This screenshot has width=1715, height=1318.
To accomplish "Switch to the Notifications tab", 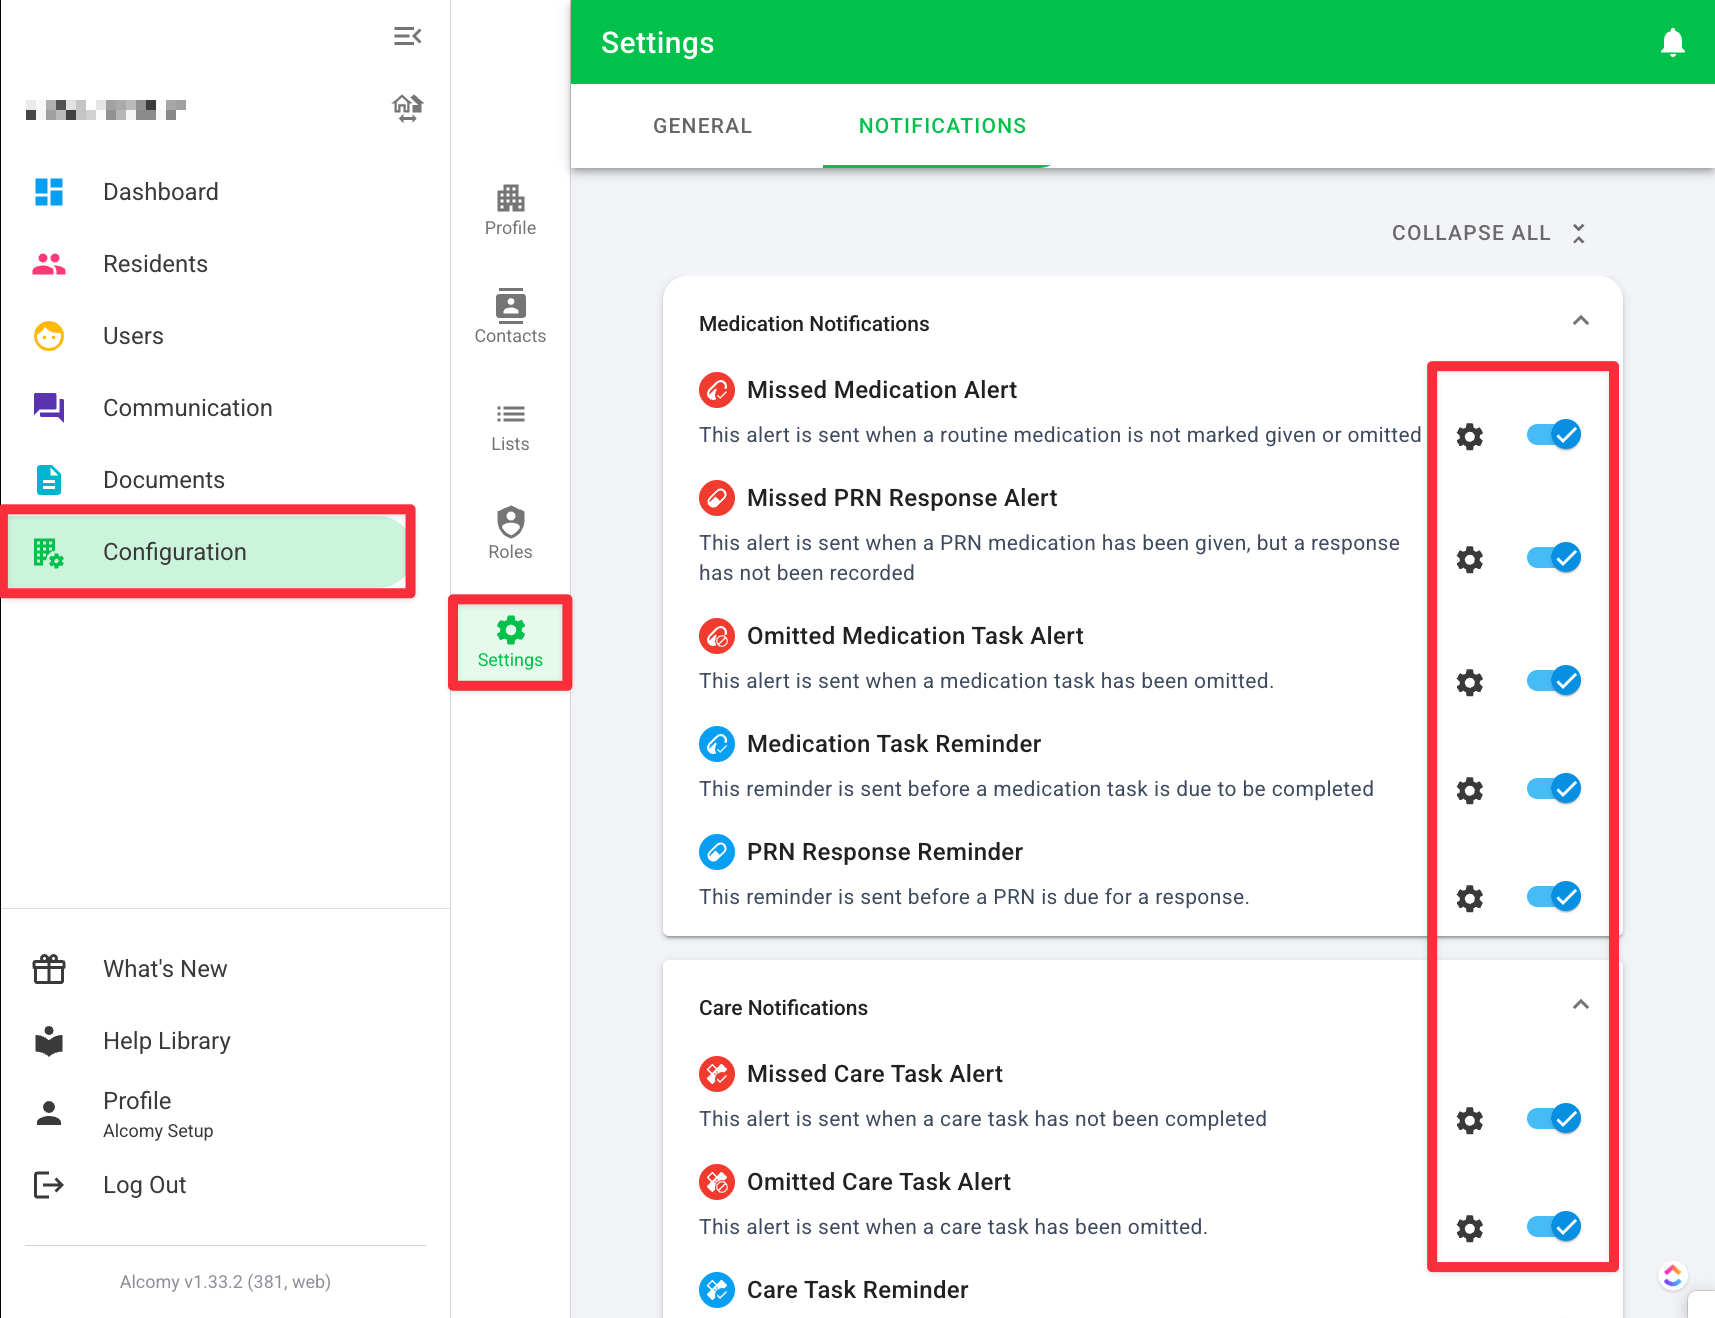I will [942, 126].
